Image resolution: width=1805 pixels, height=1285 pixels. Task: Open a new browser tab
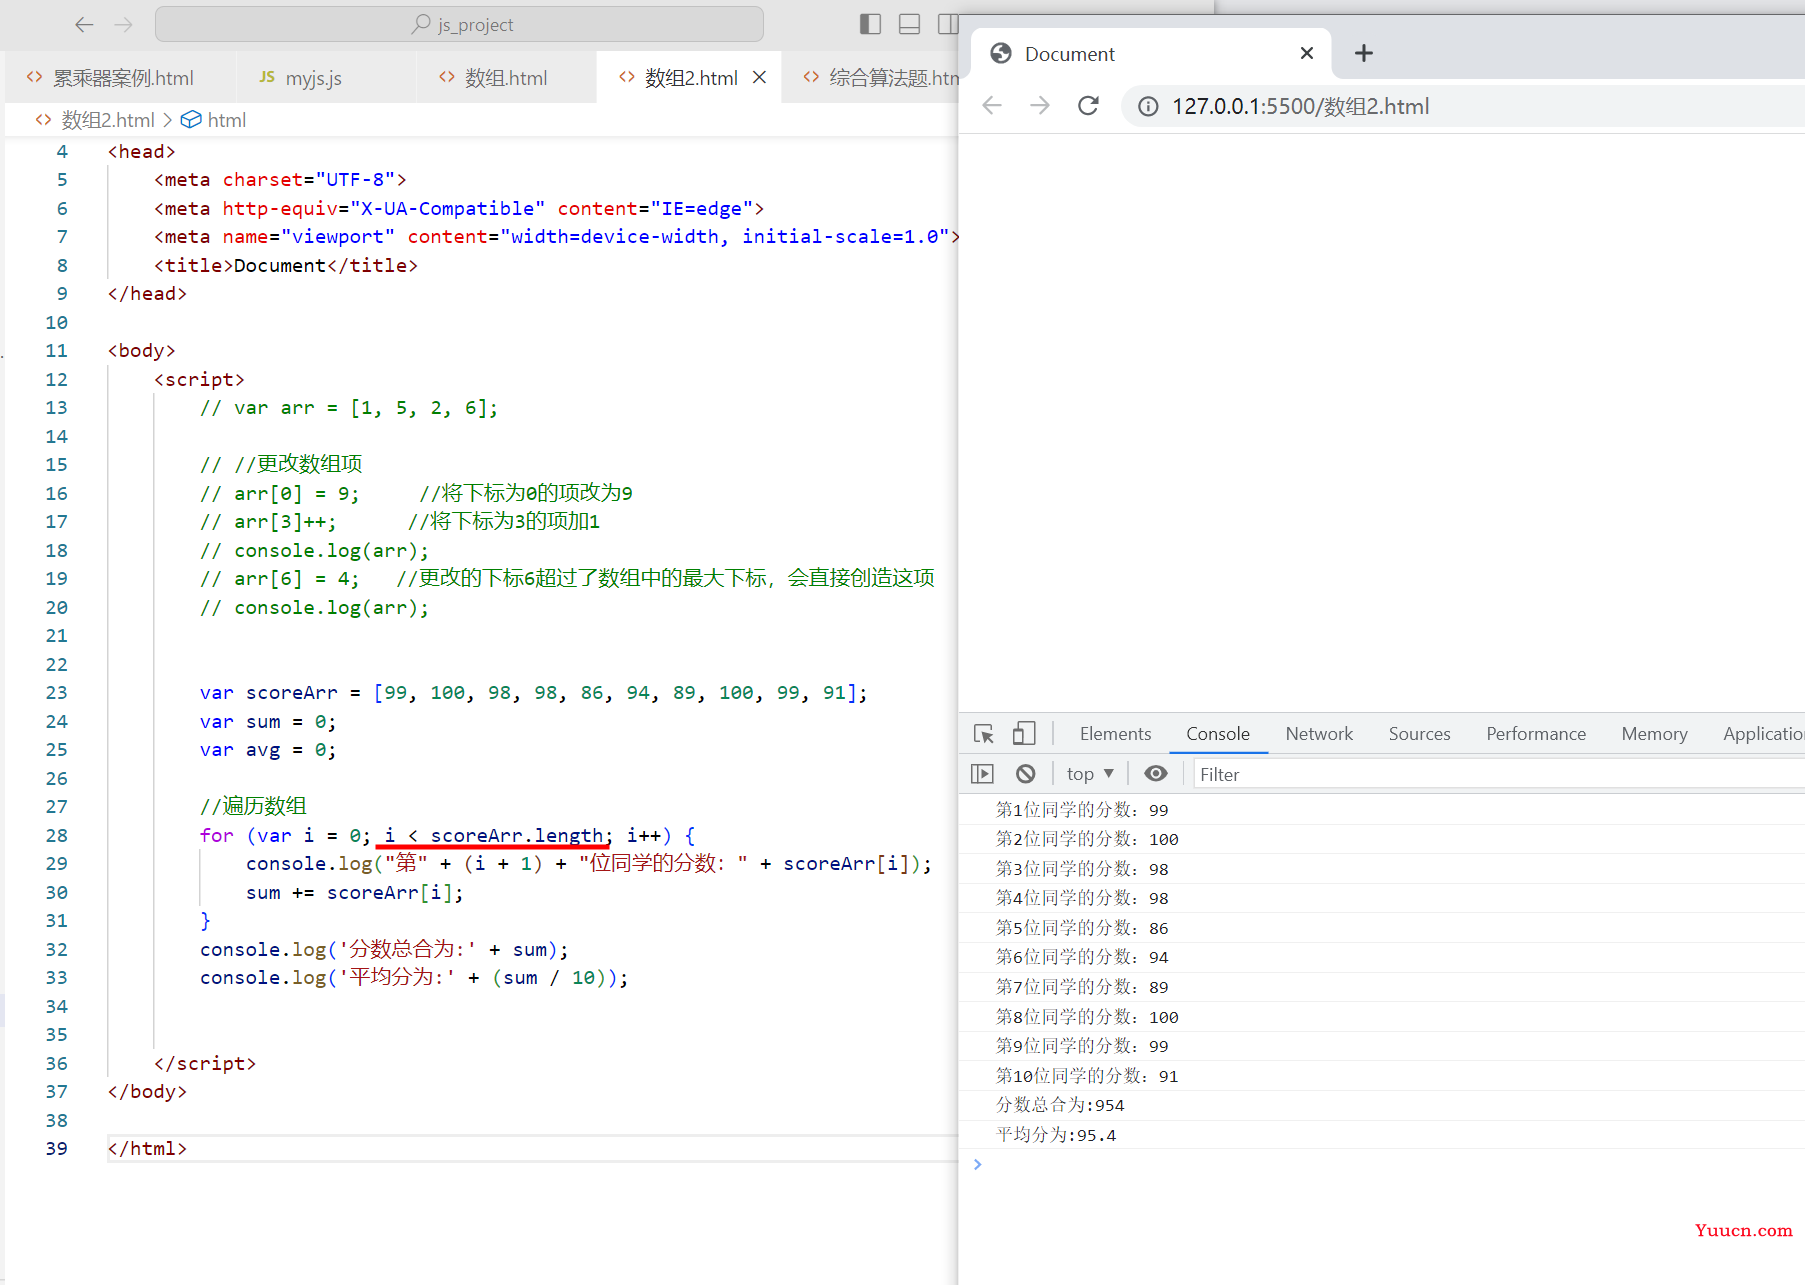coord(1364,53)
